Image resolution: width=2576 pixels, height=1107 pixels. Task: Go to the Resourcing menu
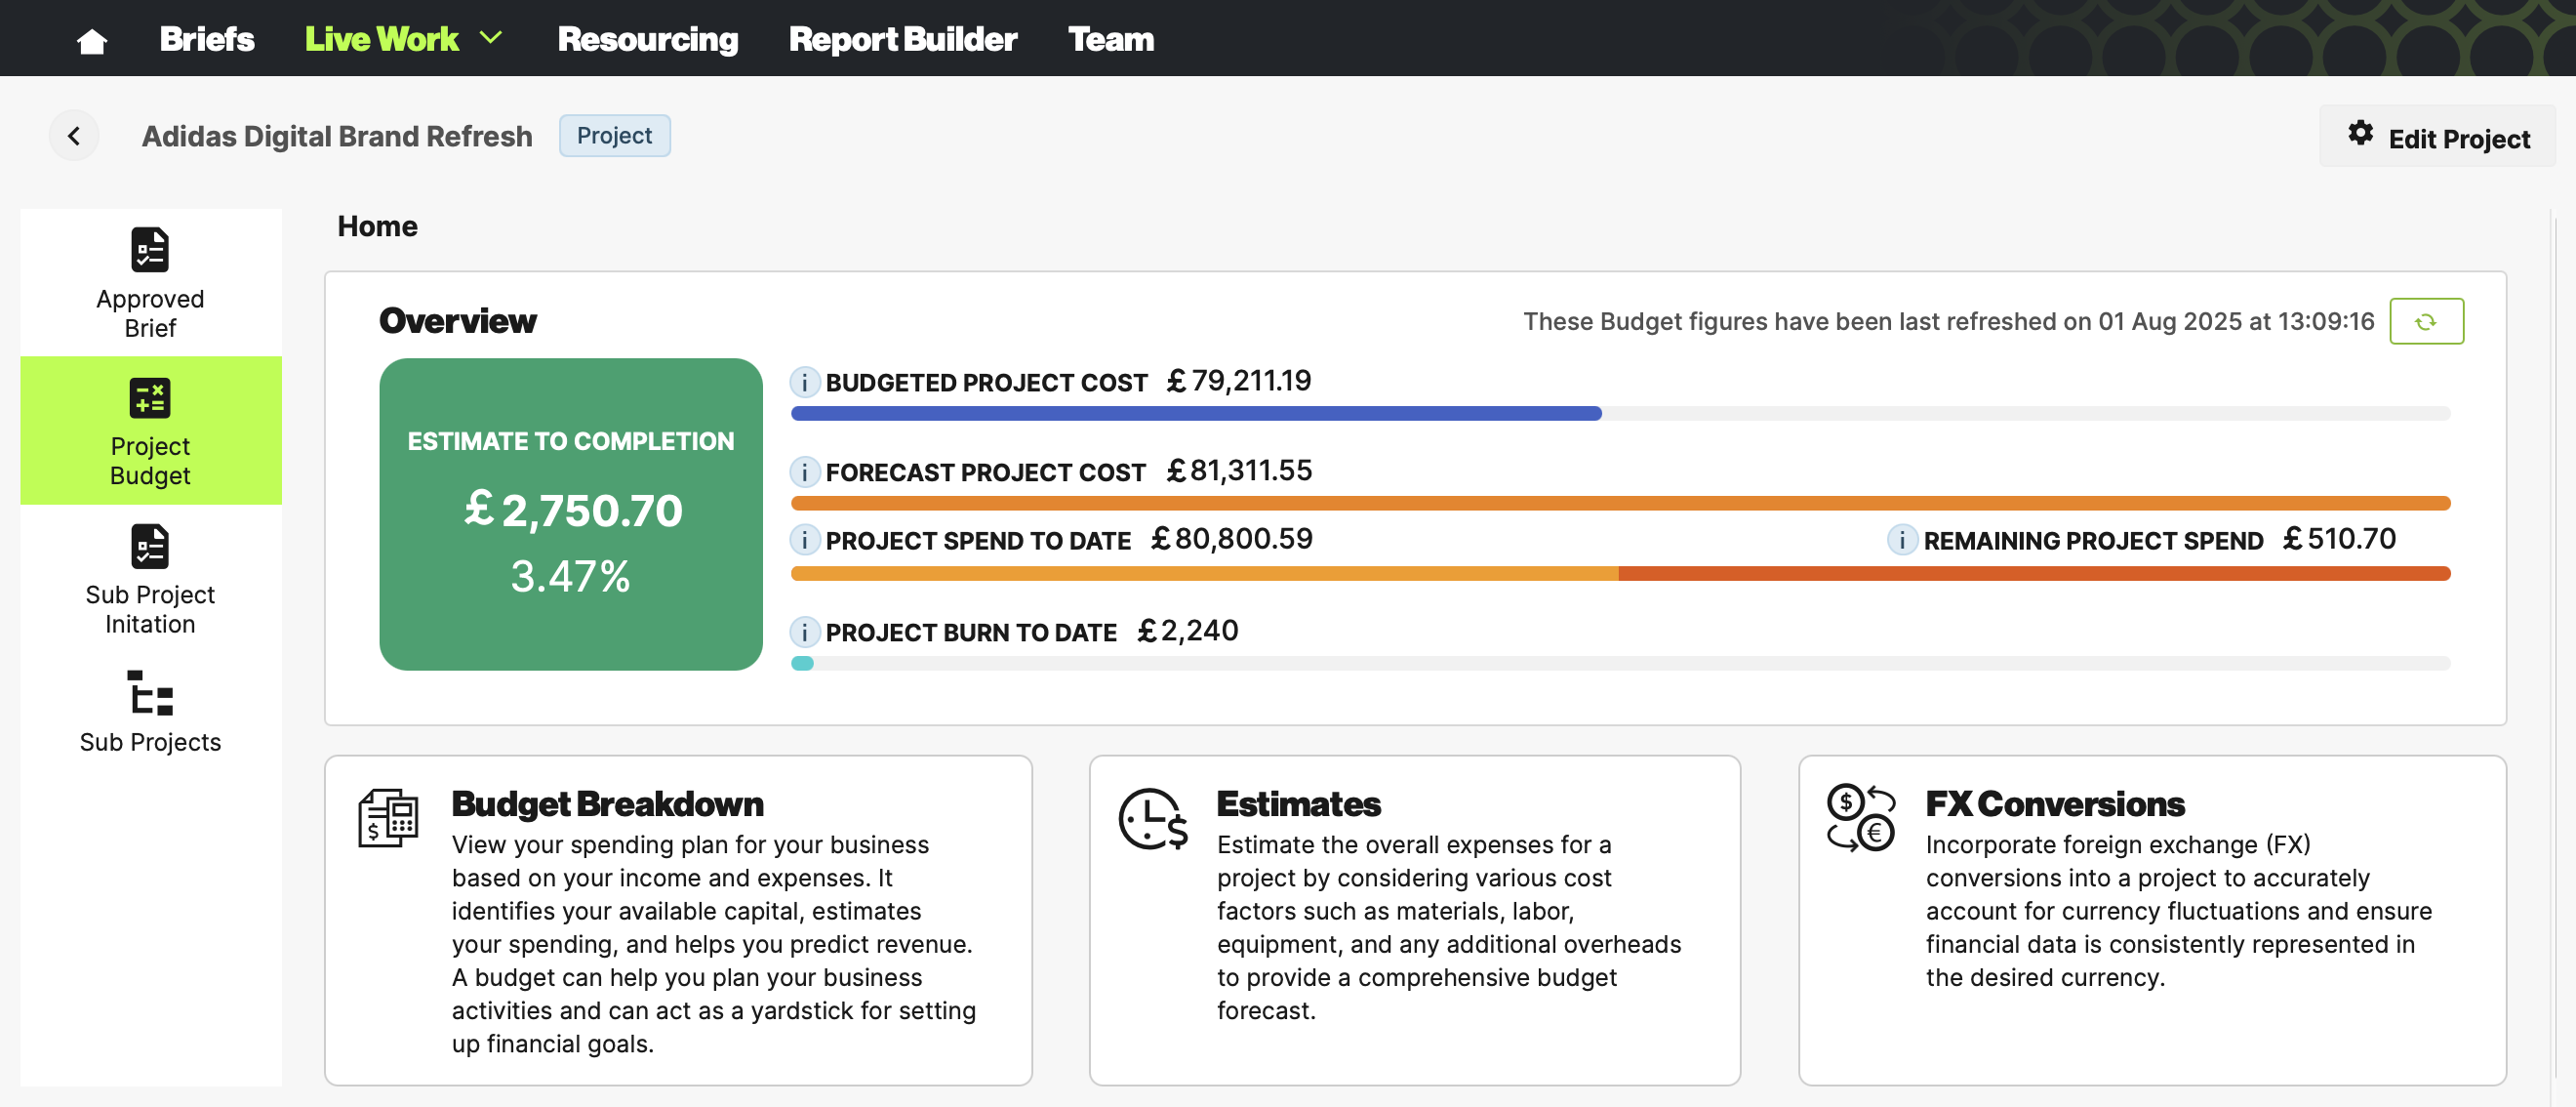point(647,39)
